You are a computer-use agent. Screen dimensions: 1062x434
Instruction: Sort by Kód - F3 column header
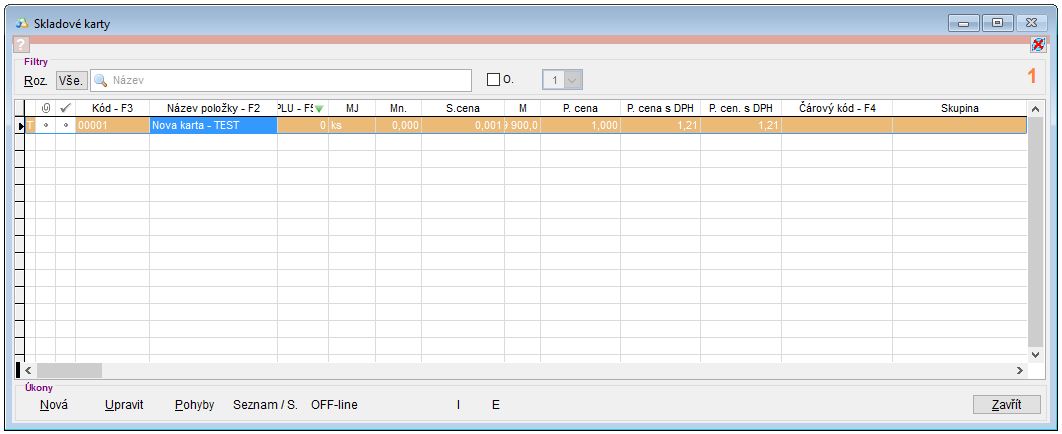[x=112, y=108]
